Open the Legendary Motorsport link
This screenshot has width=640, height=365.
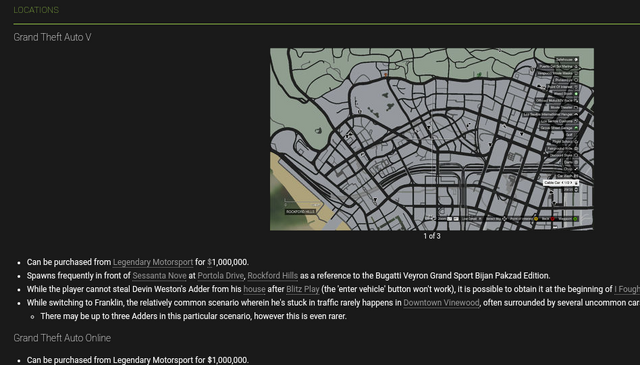click(153, 262)
